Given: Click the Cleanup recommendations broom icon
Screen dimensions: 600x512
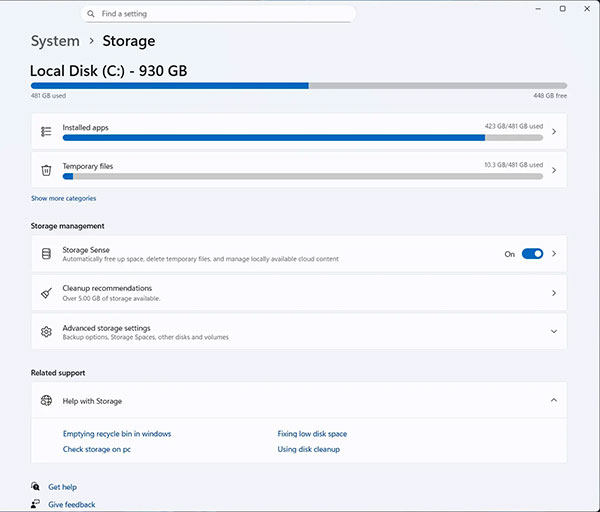Looking at the screenshot, I should pos(46,293).
